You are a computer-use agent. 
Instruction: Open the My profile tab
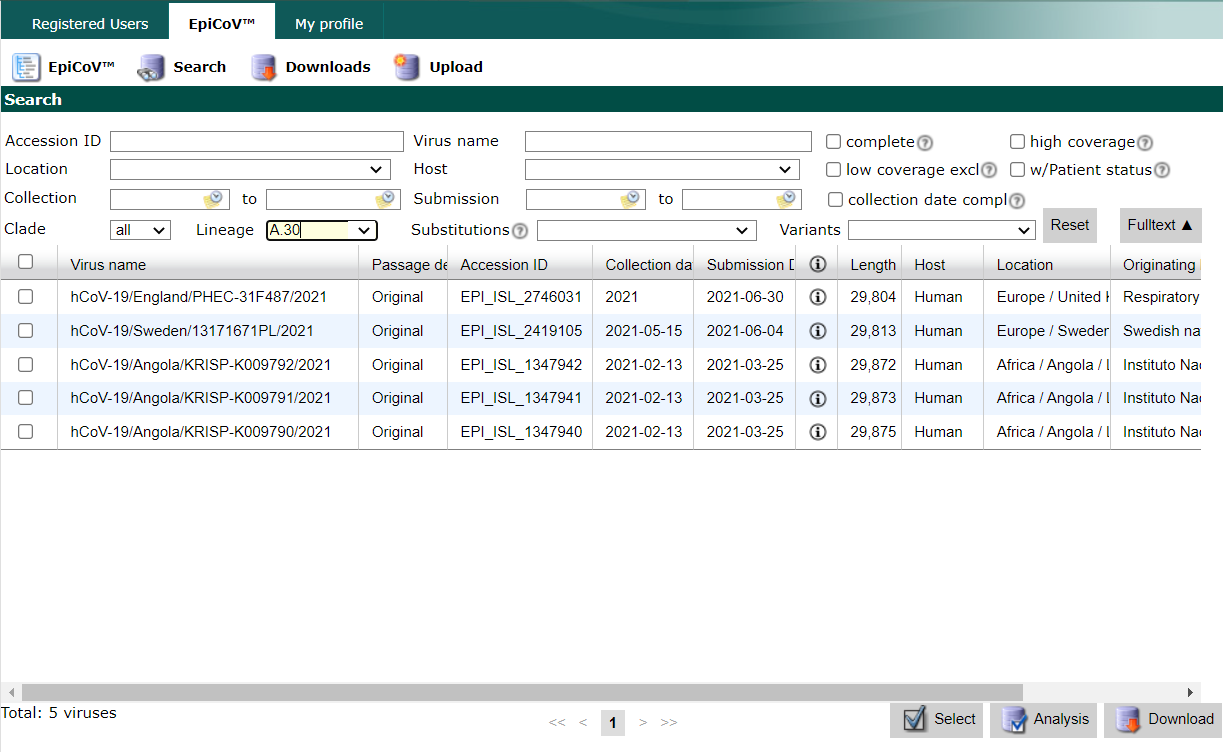pyautogui.click(x=329, y=24)
